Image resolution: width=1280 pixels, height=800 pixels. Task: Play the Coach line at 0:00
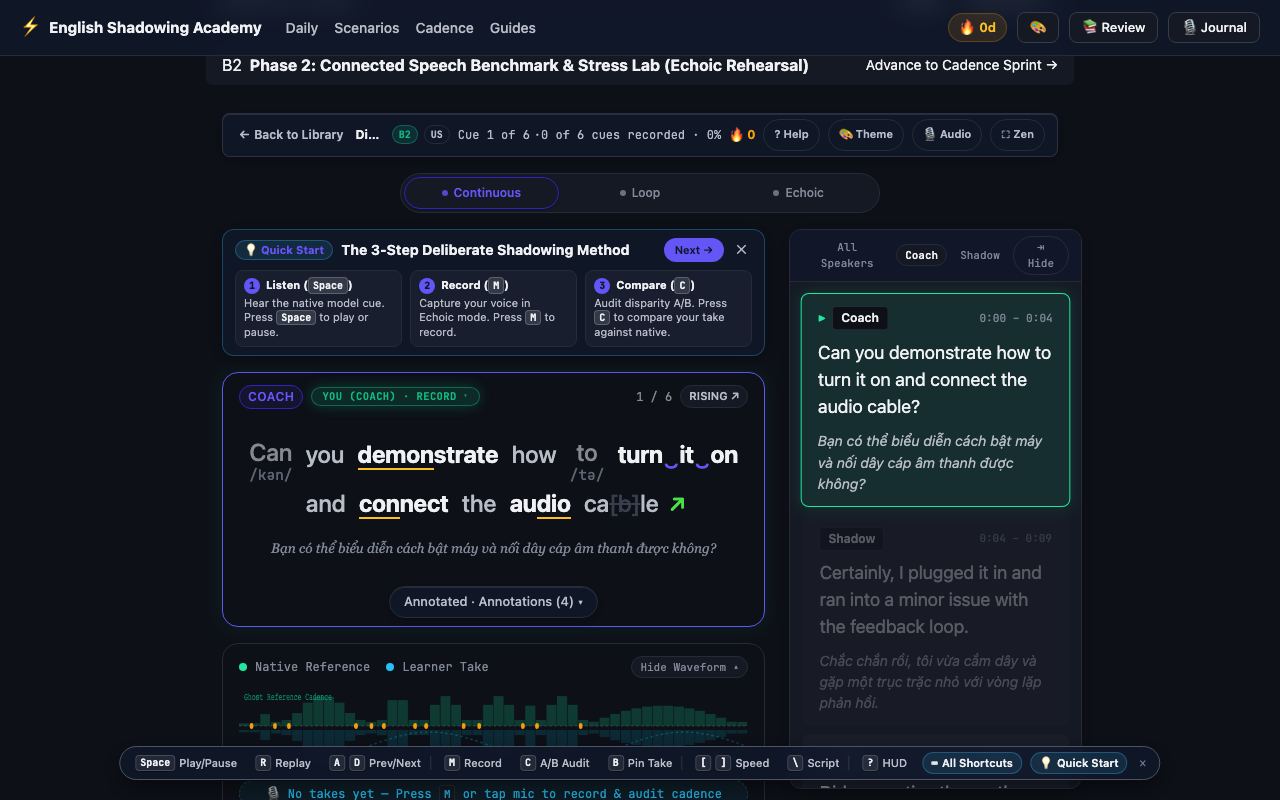click(935, 400)
